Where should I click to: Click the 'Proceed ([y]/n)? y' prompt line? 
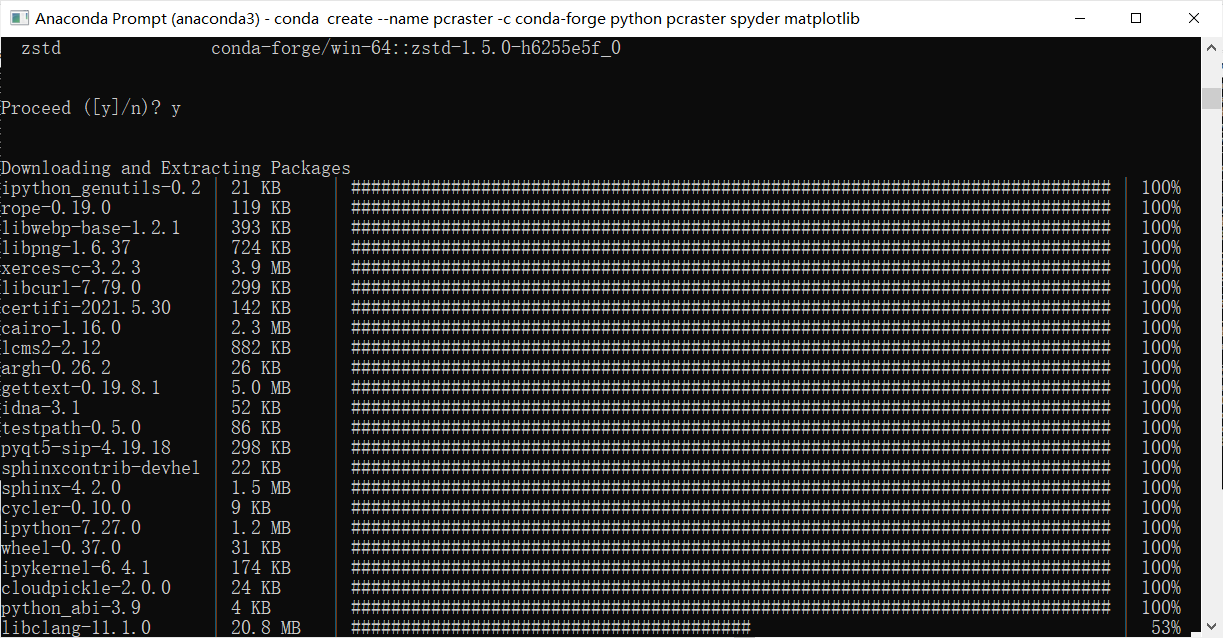[91, 108]
